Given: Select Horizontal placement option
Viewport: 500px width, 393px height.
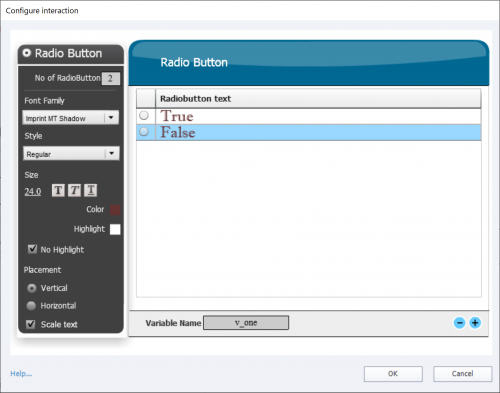Looking at the screenshot, I should [x=31, y=306].
